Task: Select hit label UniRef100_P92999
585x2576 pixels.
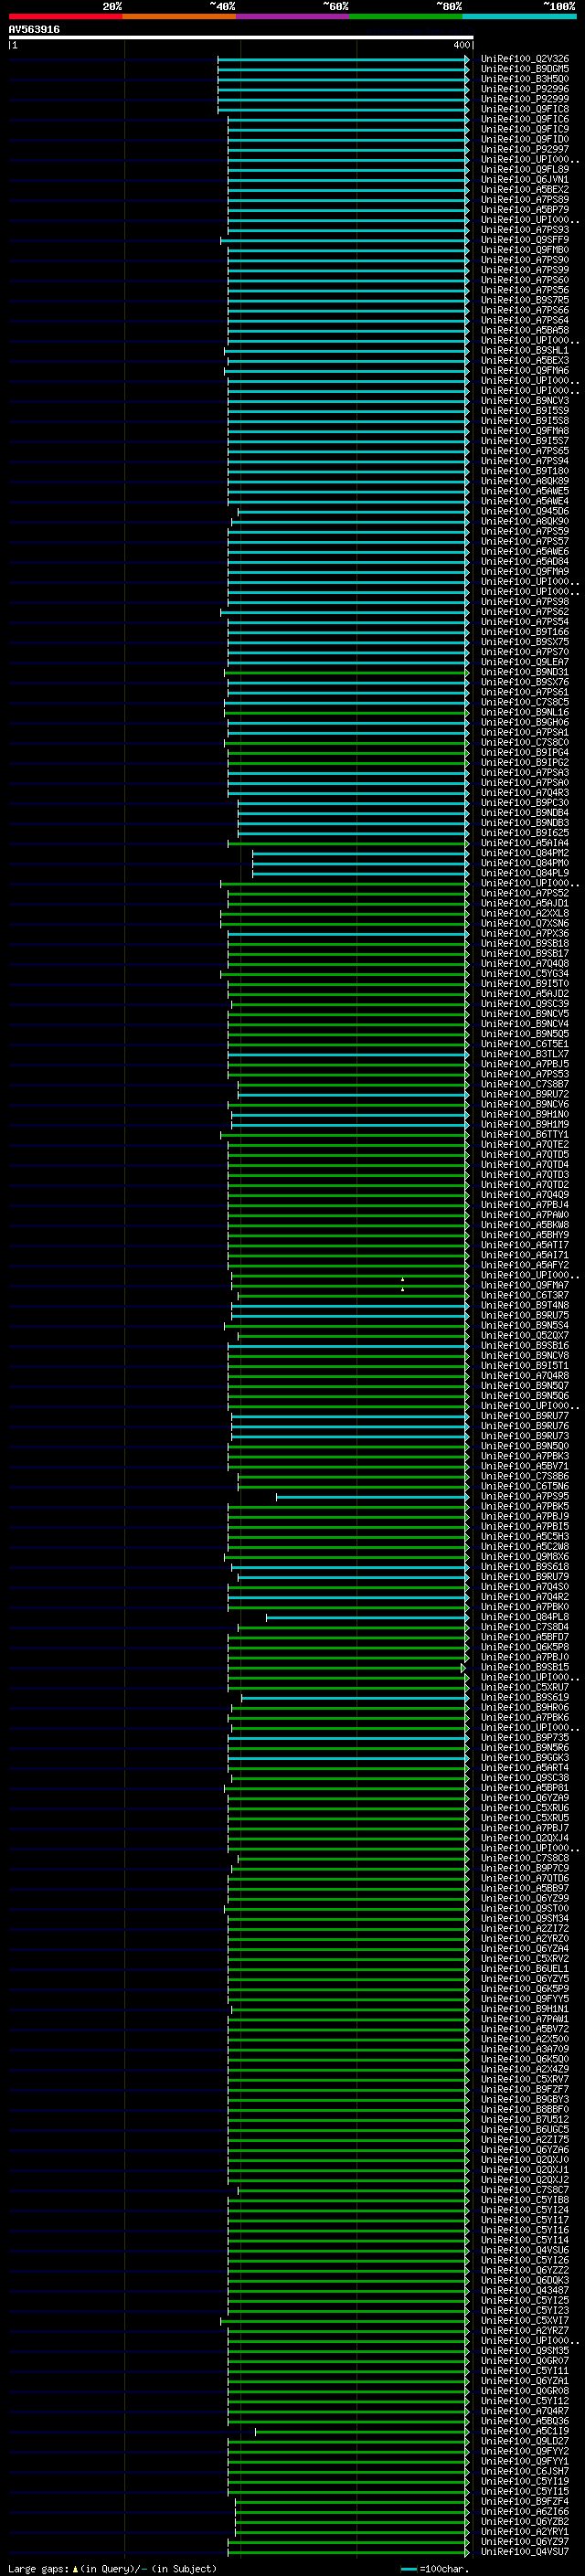Action: click(x=525, y=99)
